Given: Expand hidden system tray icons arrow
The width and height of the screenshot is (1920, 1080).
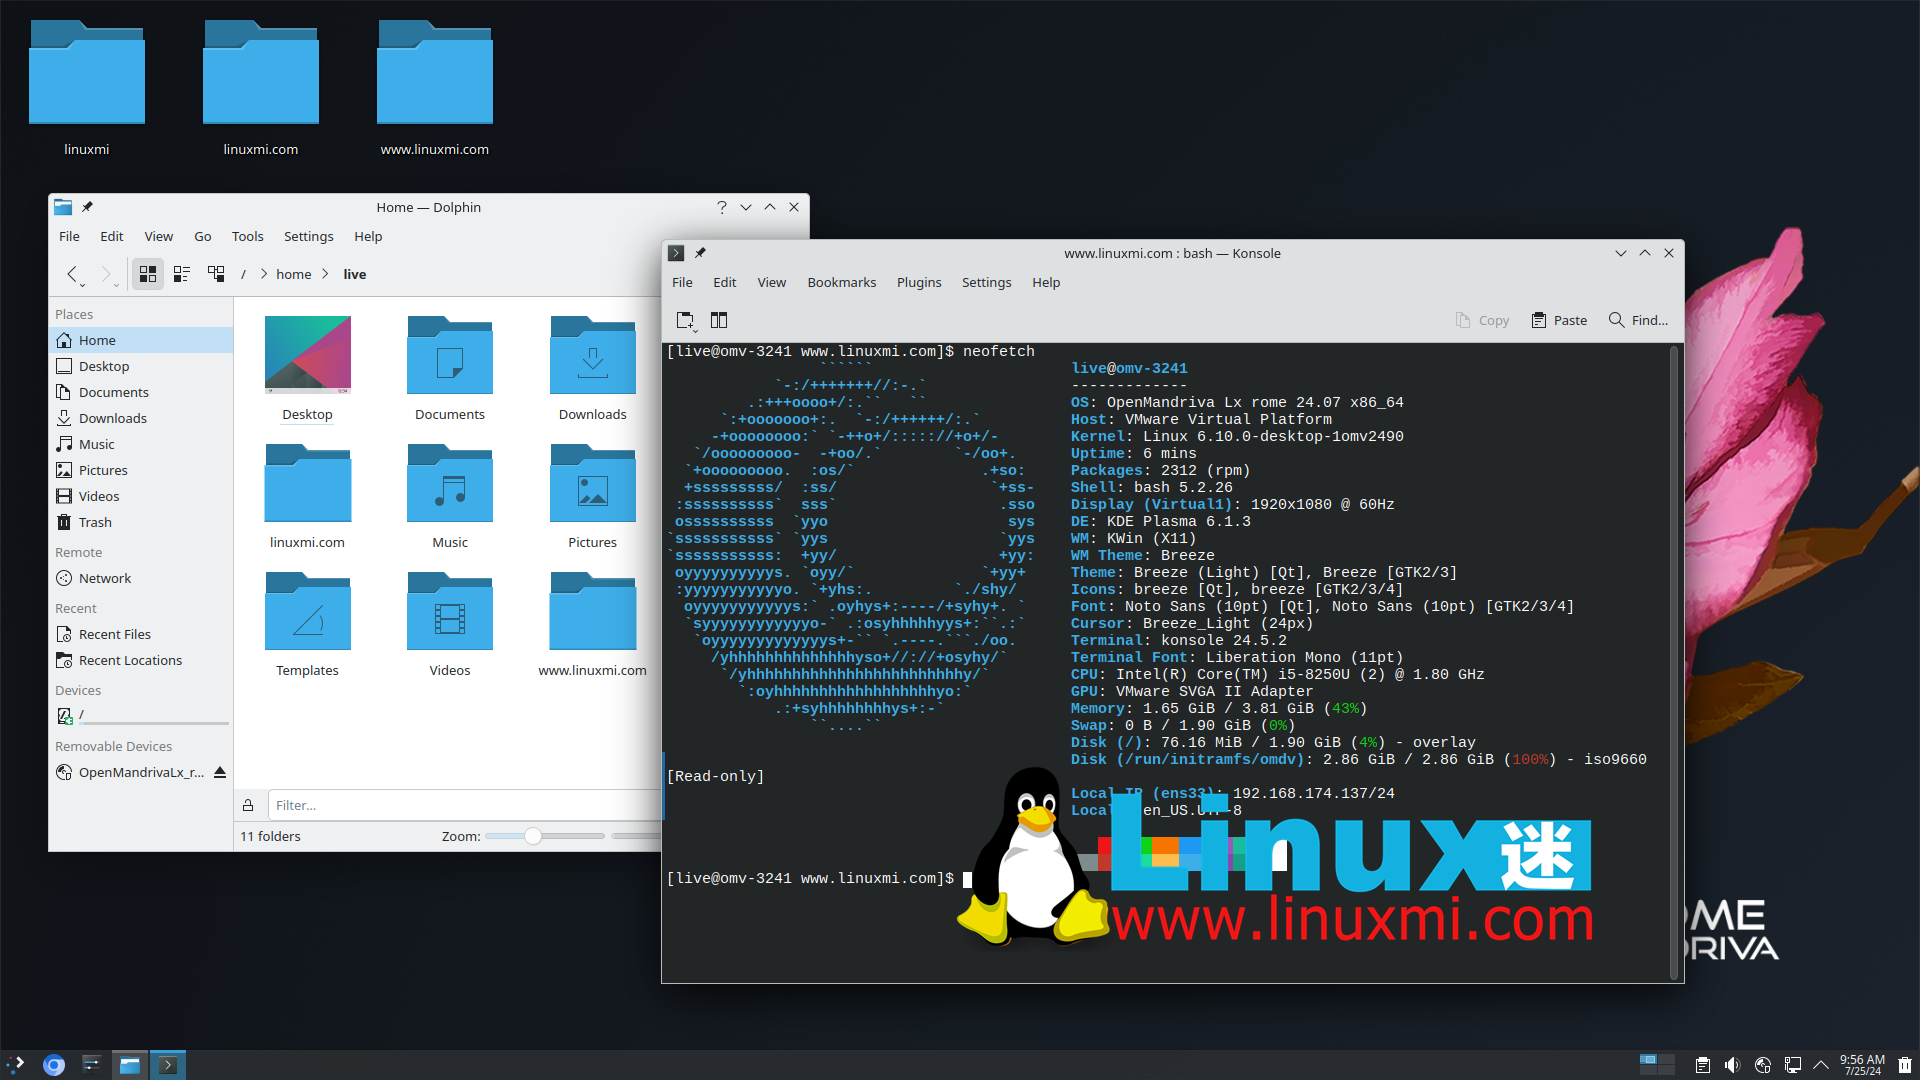Looking at the screenshot, I should [x=1821, y=1065].
